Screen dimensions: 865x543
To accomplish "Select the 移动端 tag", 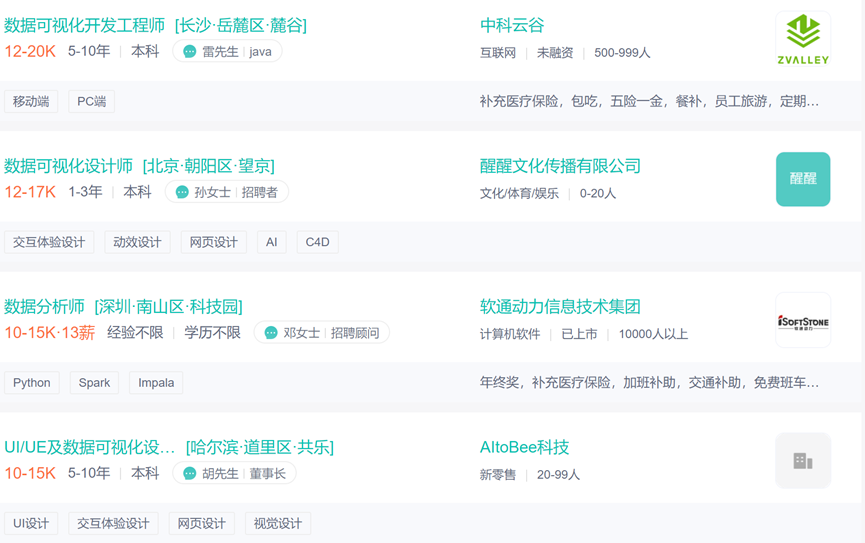I will (x=31, y=102).
